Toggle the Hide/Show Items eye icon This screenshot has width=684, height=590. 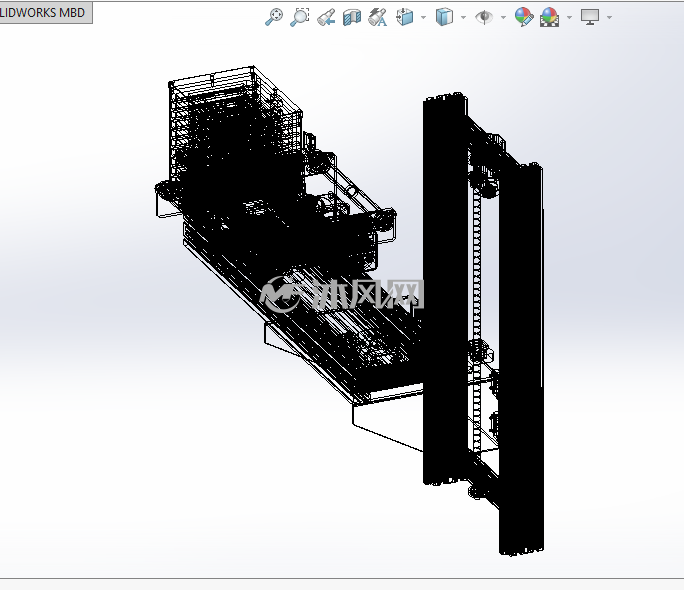484,17
